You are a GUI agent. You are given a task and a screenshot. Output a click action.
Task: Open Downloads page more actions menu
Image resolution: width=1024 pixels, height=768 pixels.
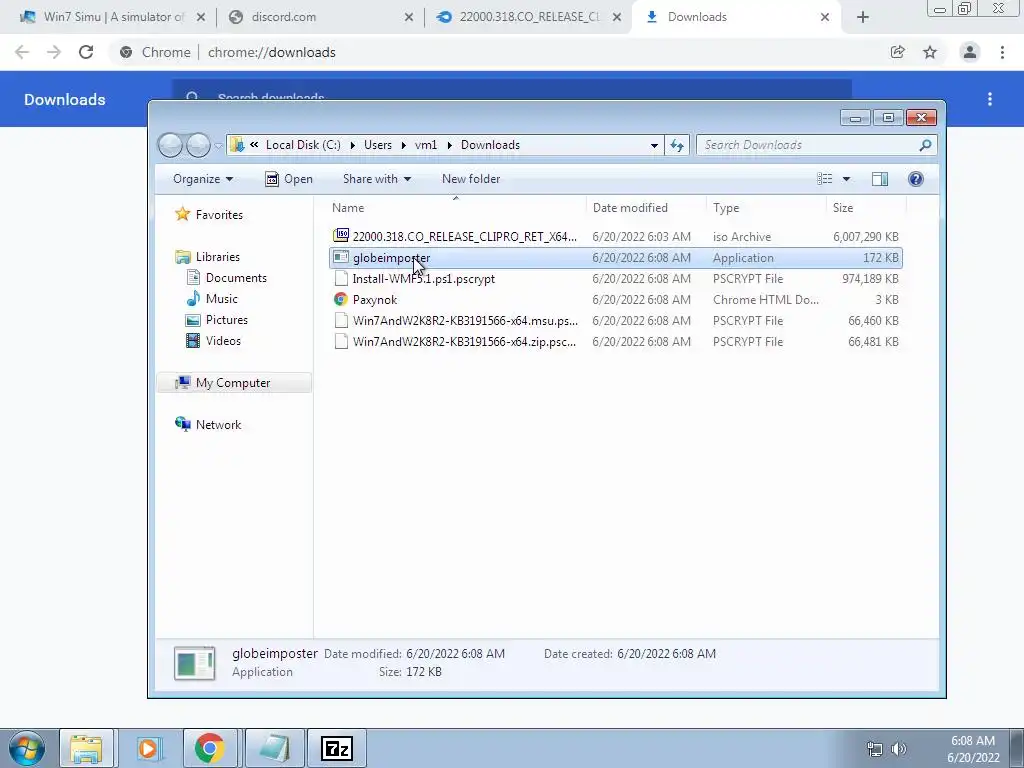click(990, 99)
